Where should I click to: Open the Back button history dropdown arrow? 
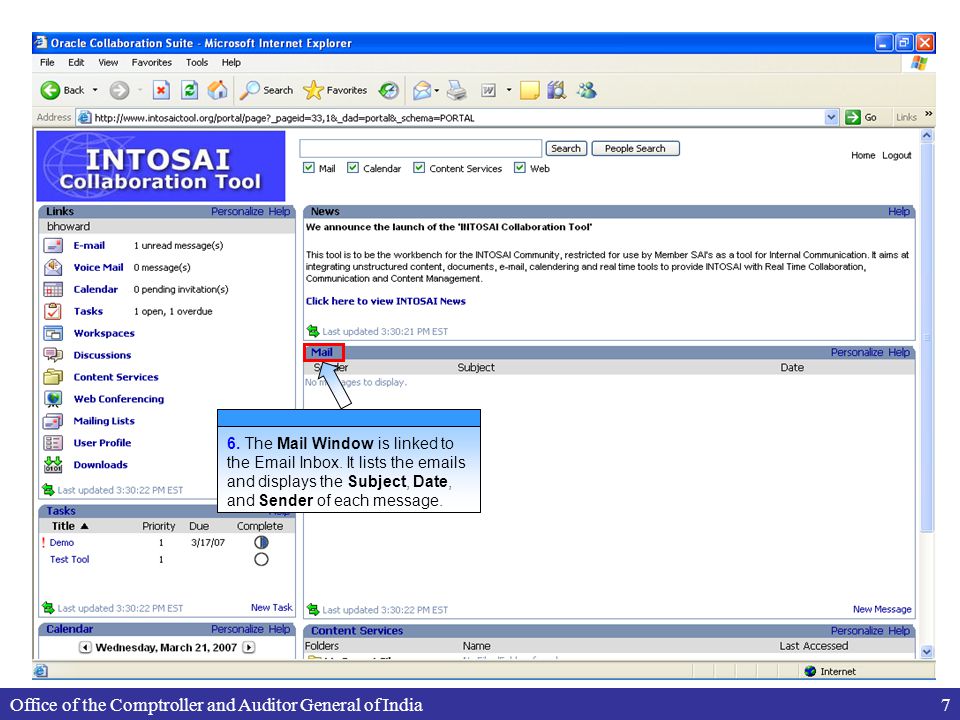[x=95, y=91]
